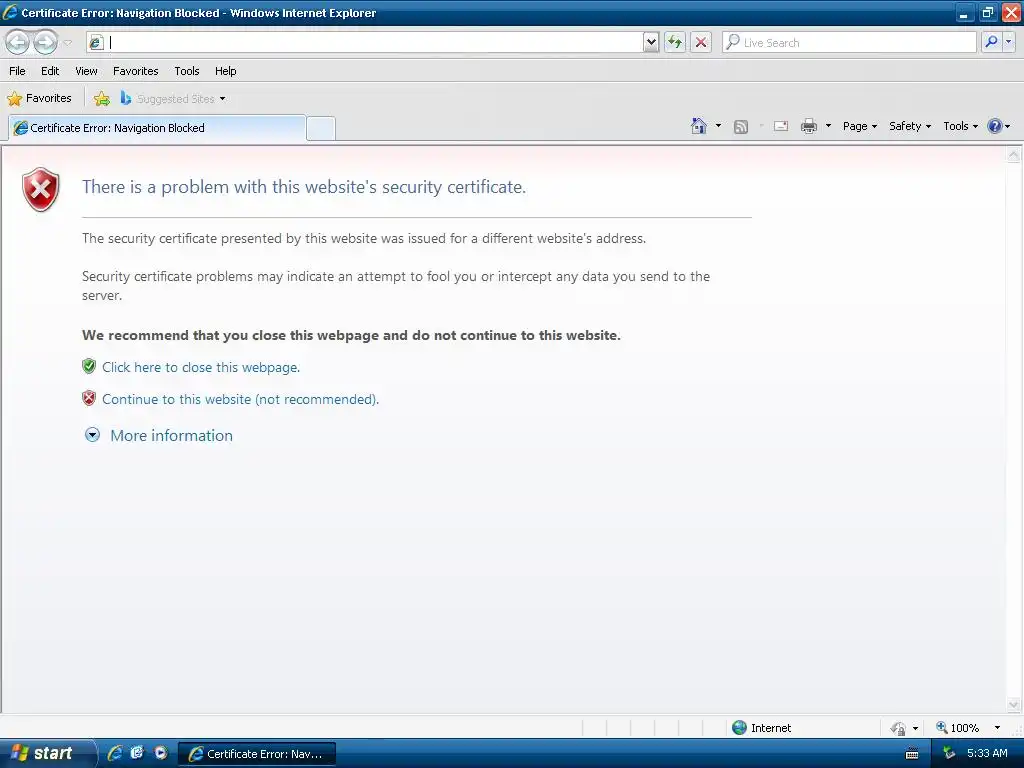This screenshot has width=1024, height=768.
Task: Expand the address bar history dropdown
Action: [x=651, y=42]
